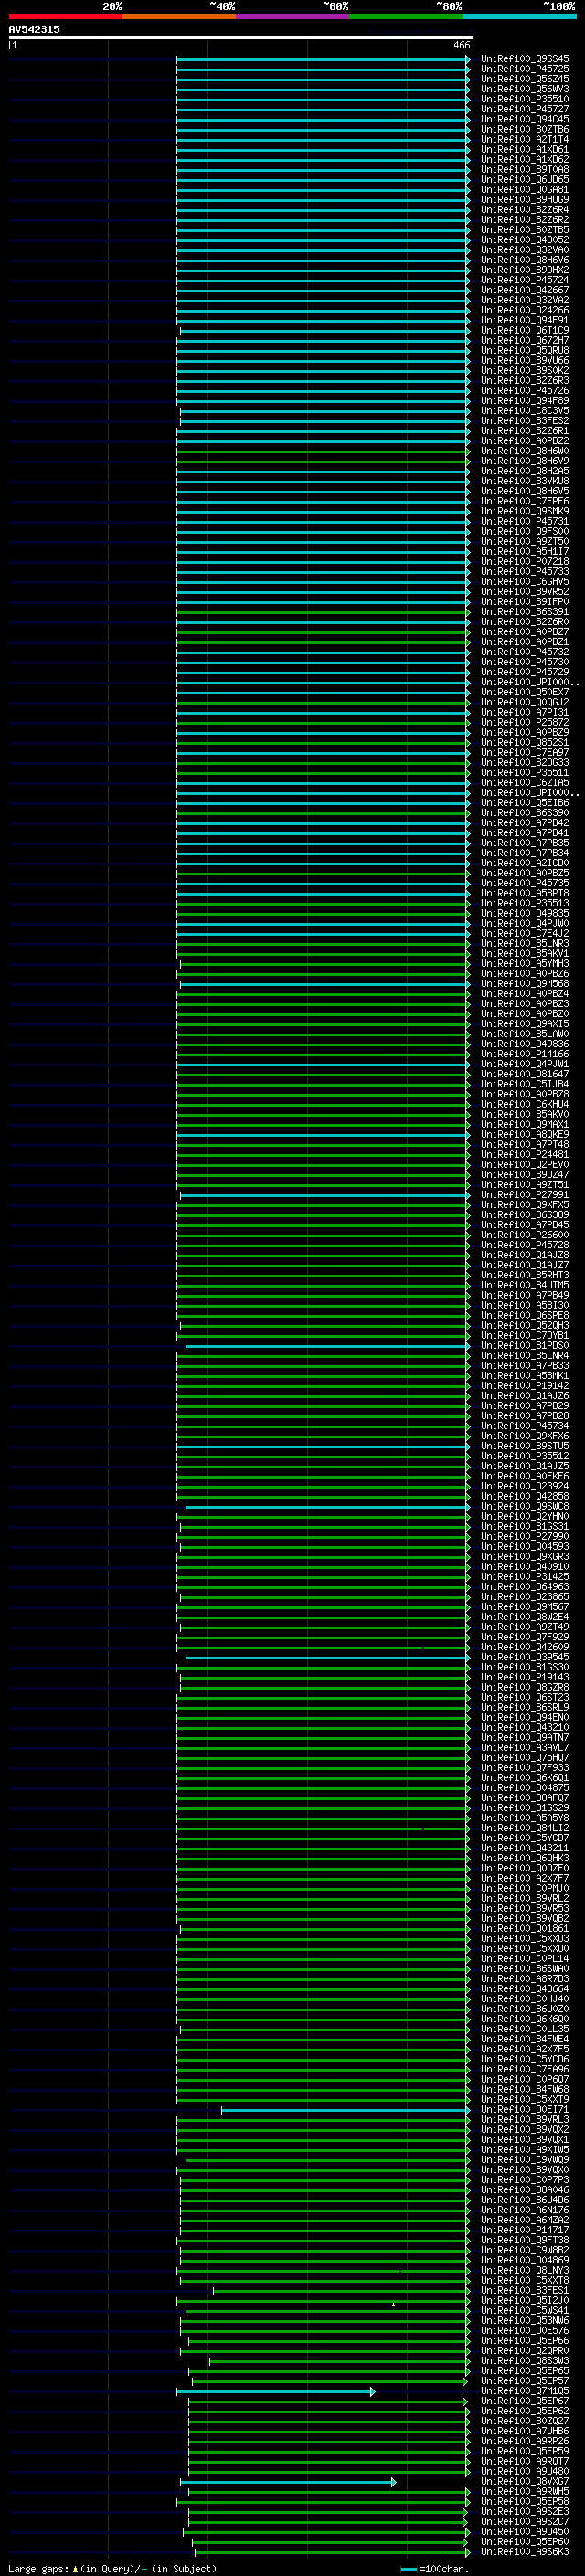
Task: Select hit label UniRef100_A0EKE6
Action: [x=525, y=1476]
